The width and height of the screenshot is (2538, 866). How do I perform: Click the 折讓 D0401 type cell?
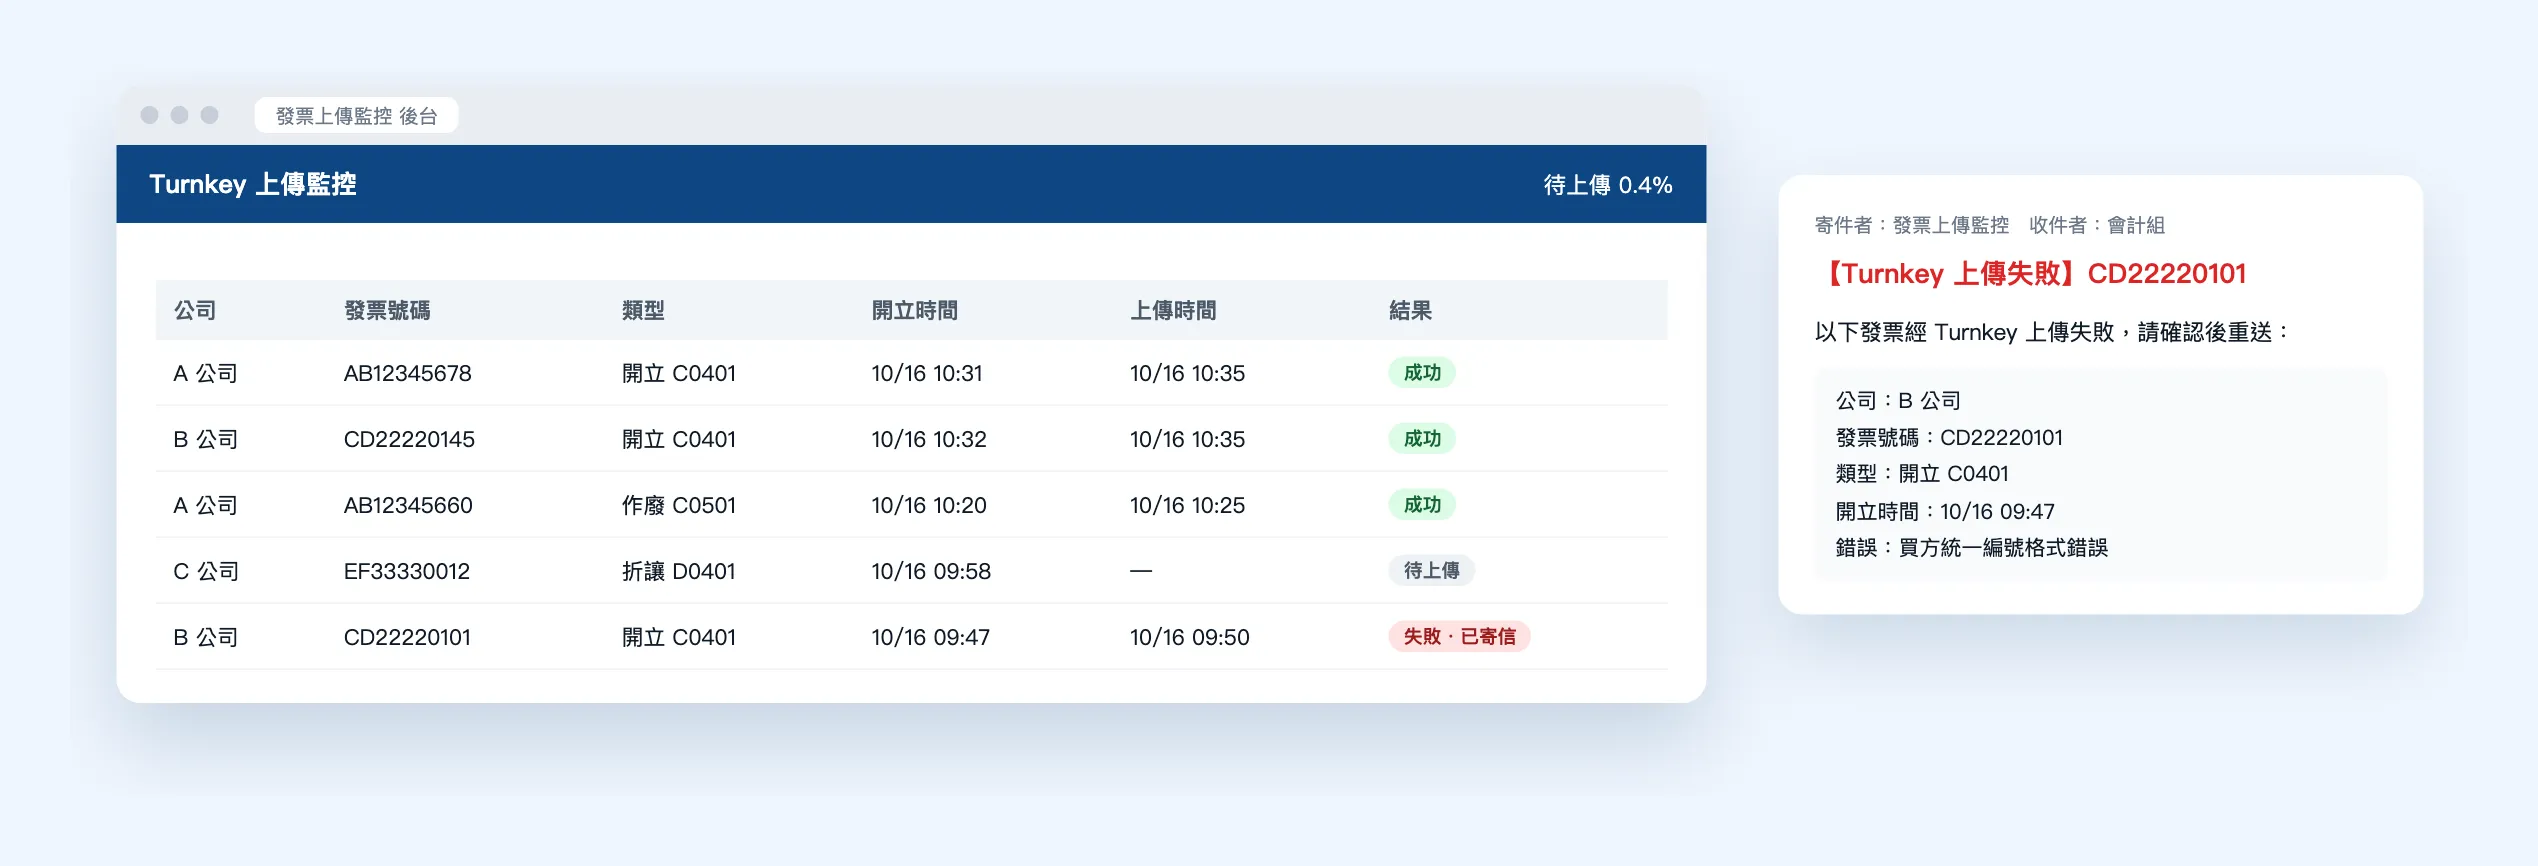(x=678, y=572)
